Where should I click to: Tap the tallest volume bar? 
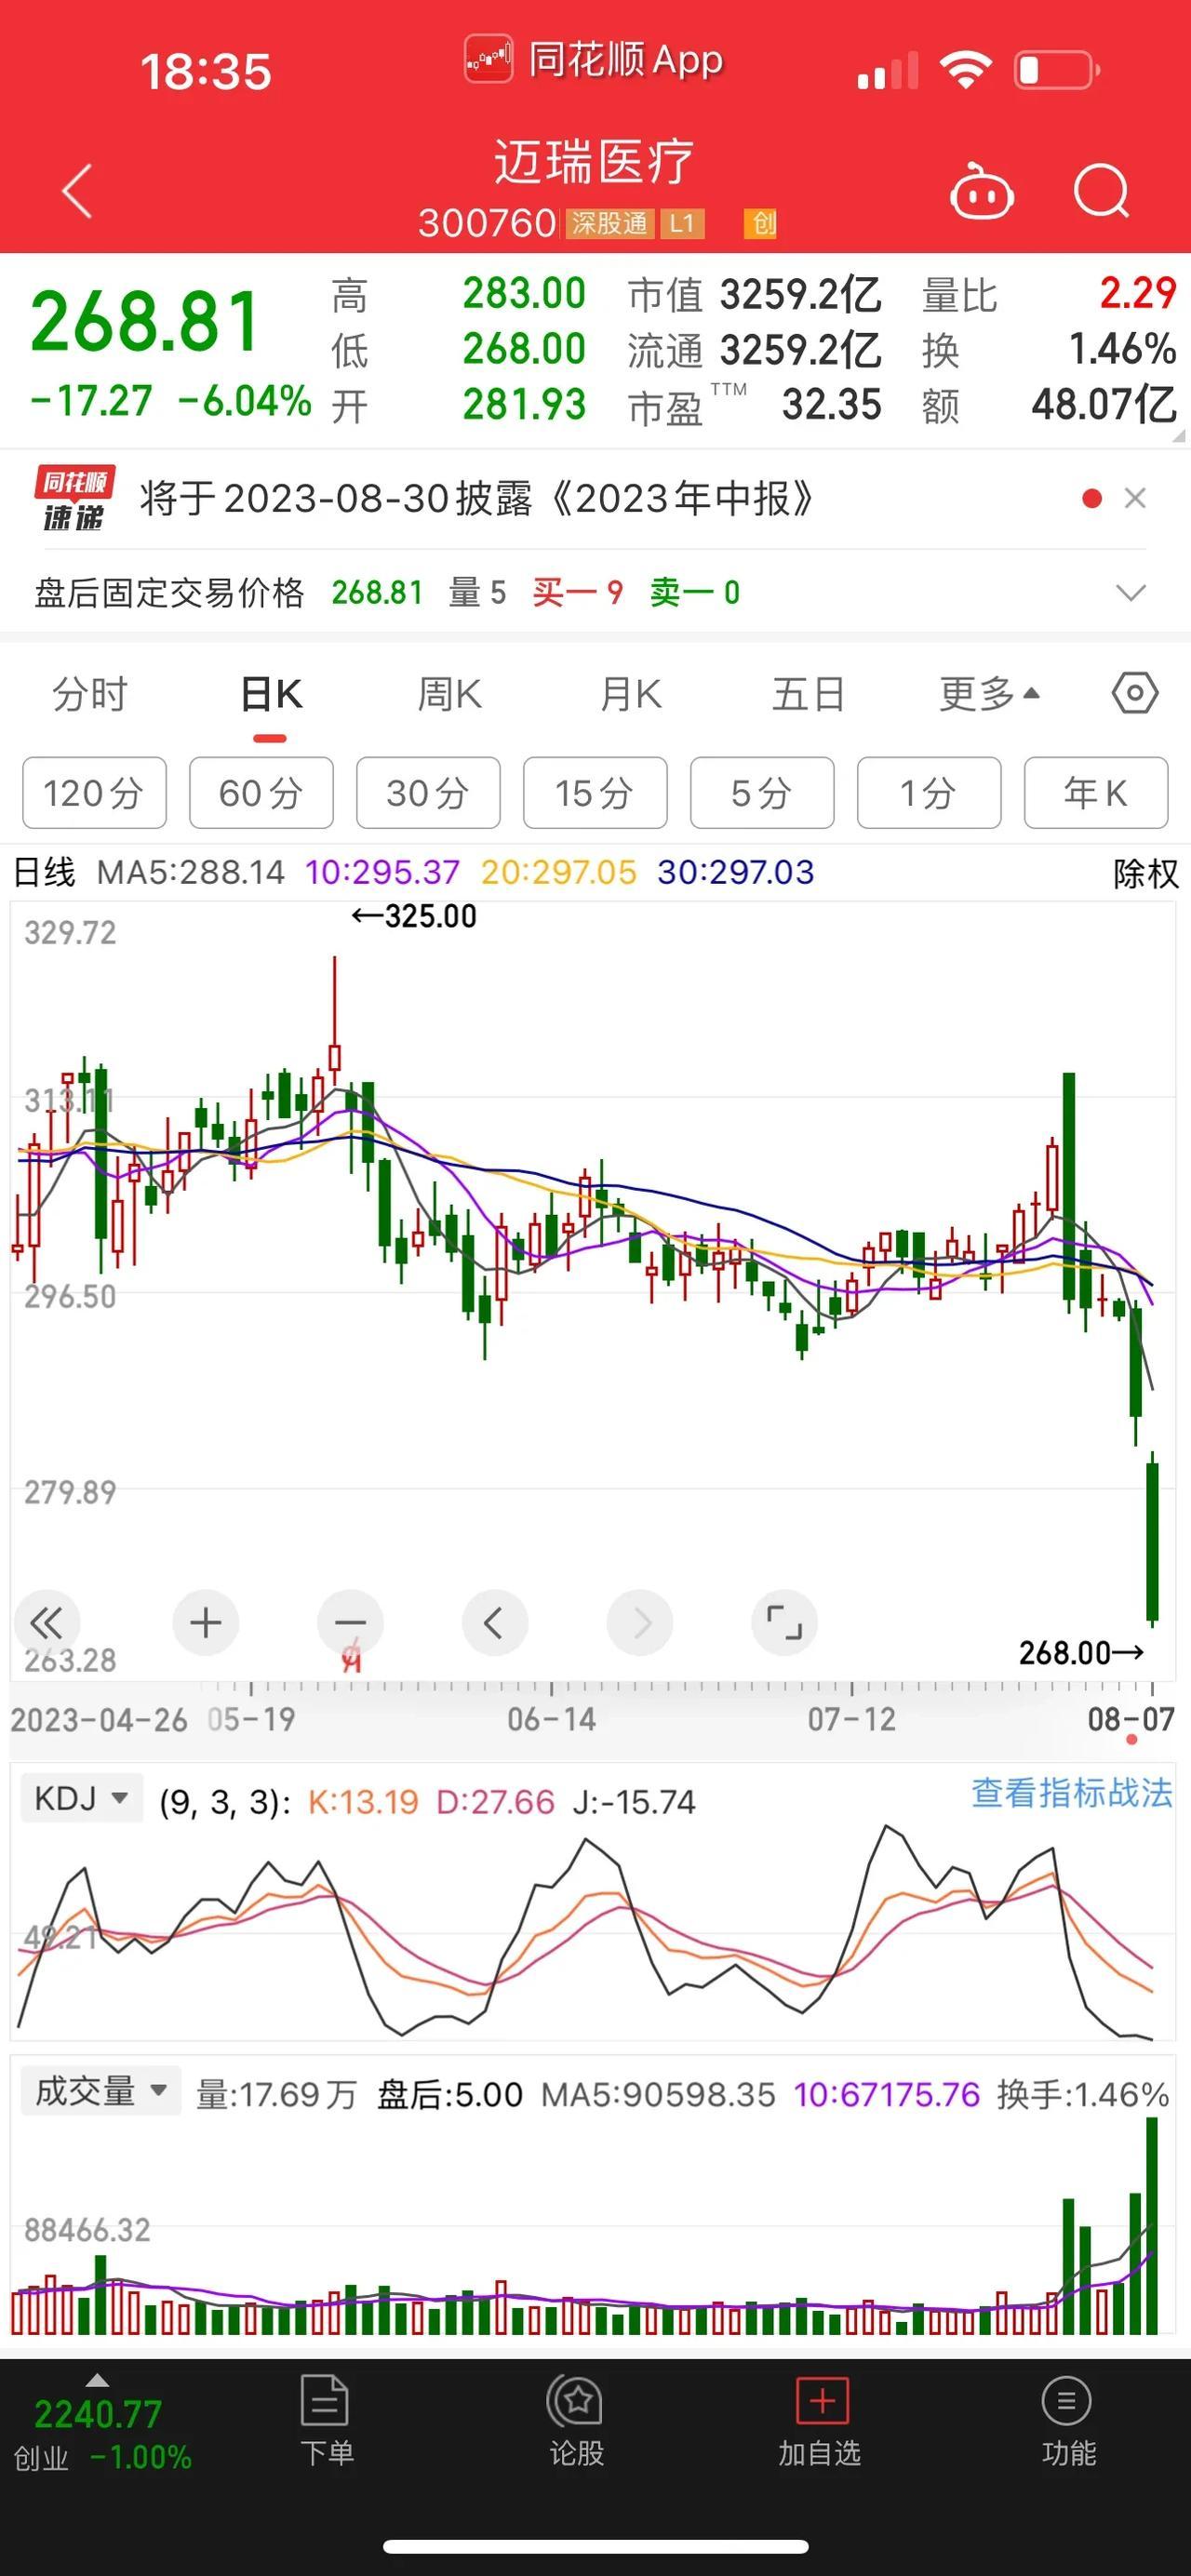point(1152,2225)
